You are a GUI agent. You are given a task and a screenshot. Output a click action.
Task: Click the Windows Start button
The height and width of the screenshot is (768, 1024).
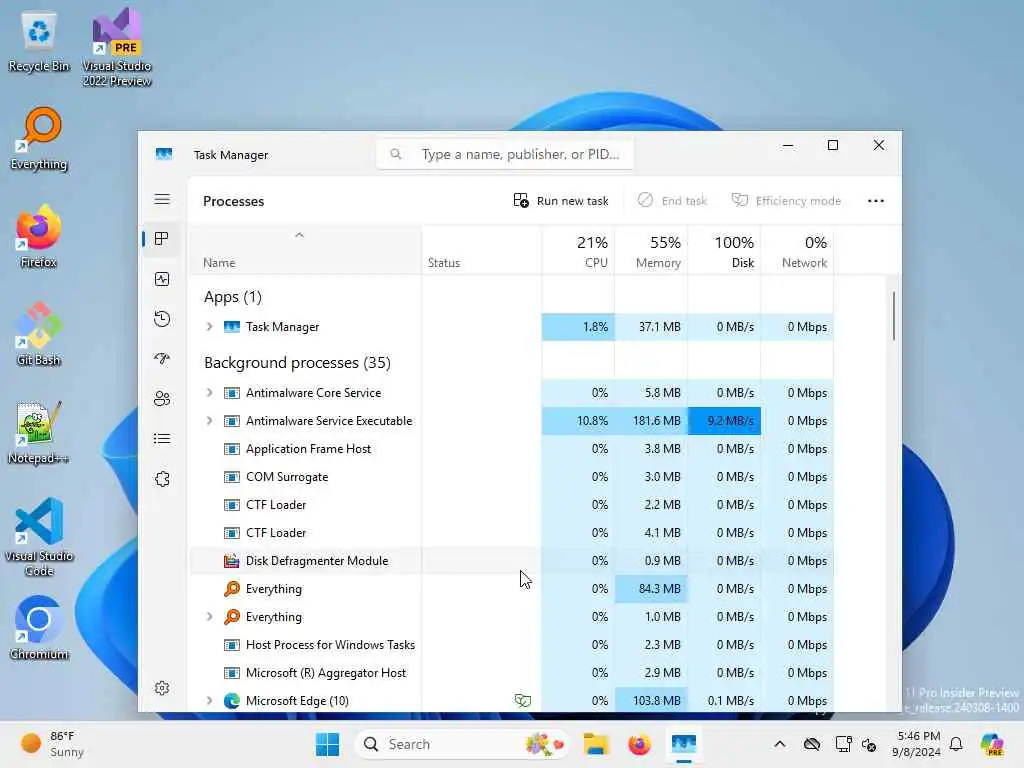(x=327, y=744)
